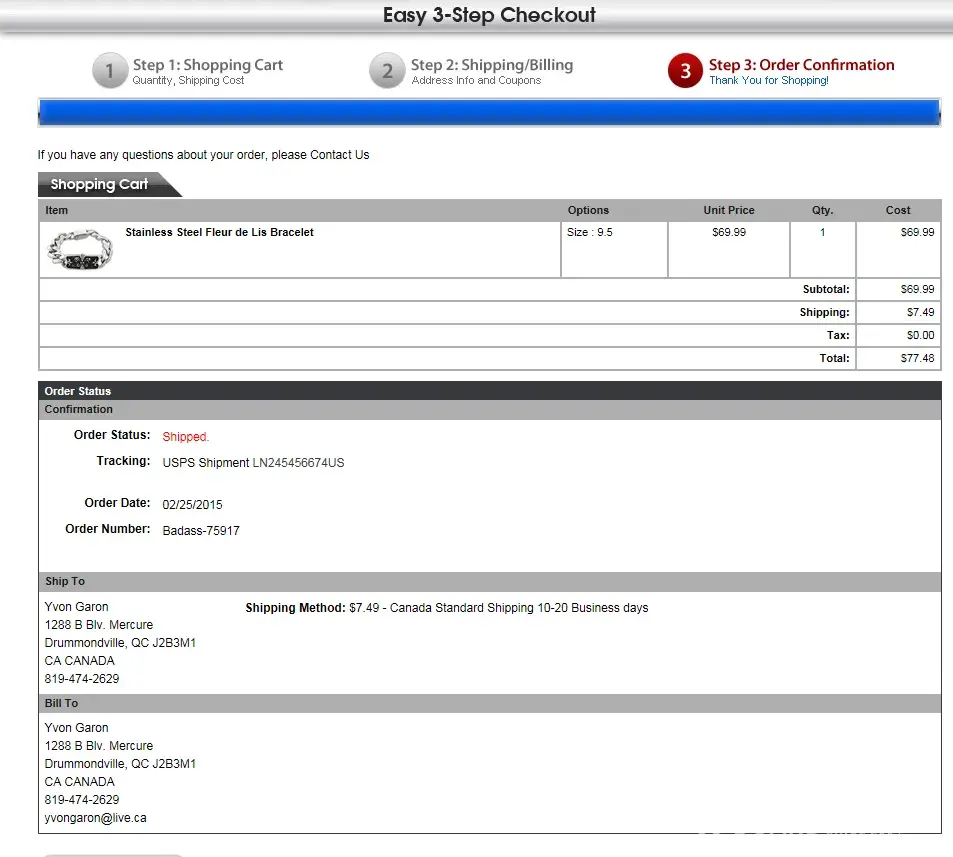Select Step 3: Order Confirmation heading

coord(801,65)
